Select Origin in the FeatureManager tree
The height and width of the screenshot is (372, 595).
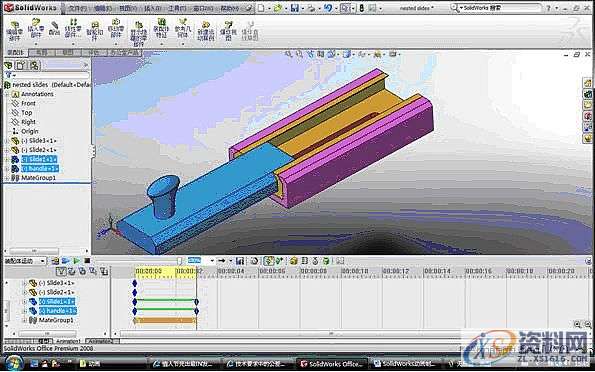pos(30,131)
